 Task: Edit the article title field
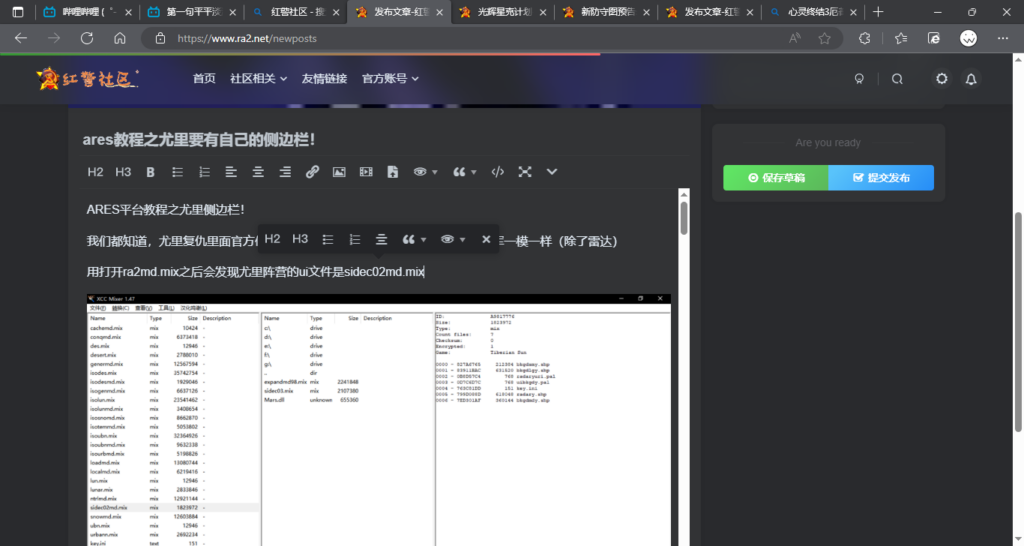coord(385,139)
